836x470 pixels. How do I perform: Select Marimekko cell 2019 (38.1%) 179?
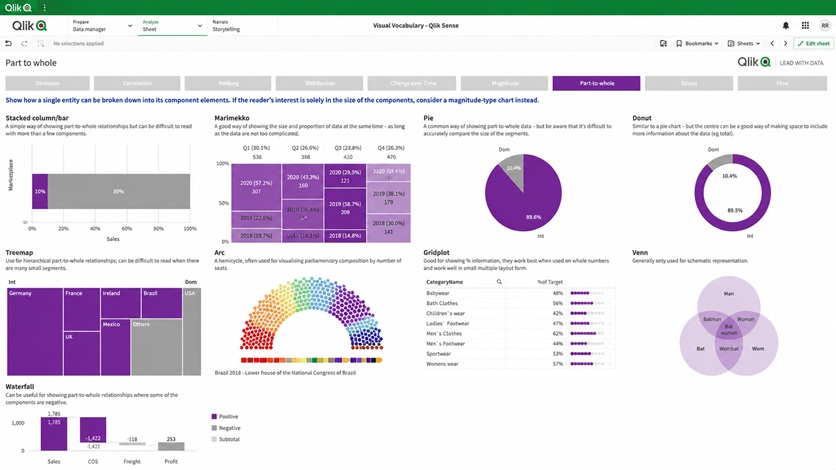(389, 198)
